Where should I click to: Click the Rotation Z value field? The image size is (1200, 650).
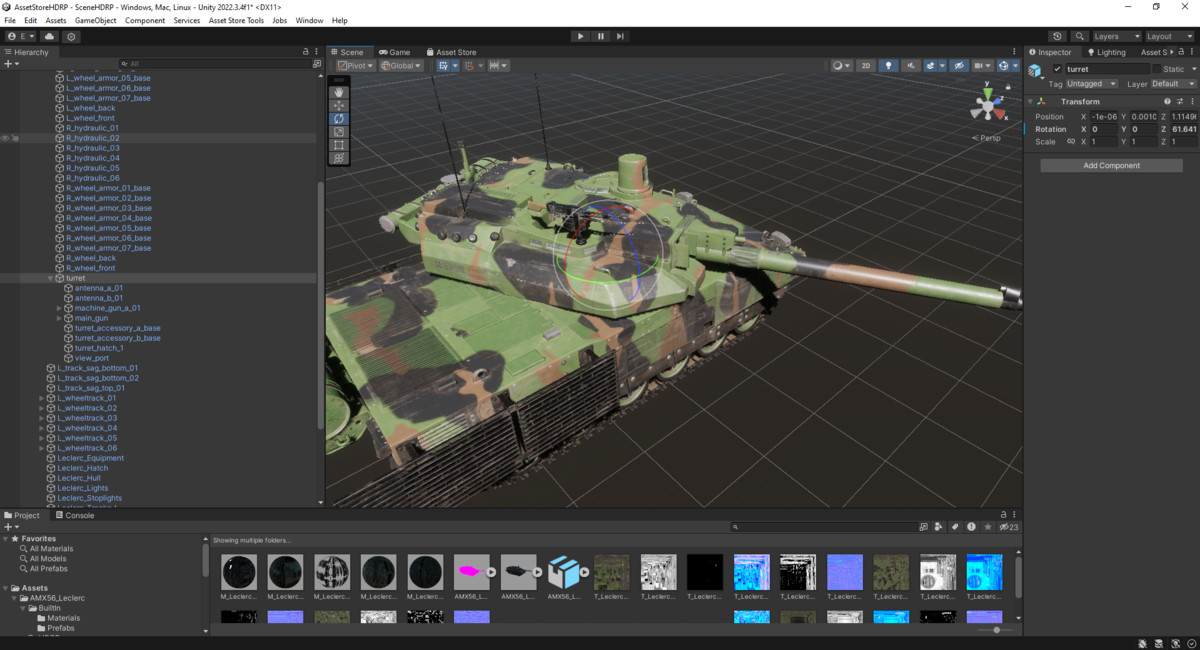1184,129
